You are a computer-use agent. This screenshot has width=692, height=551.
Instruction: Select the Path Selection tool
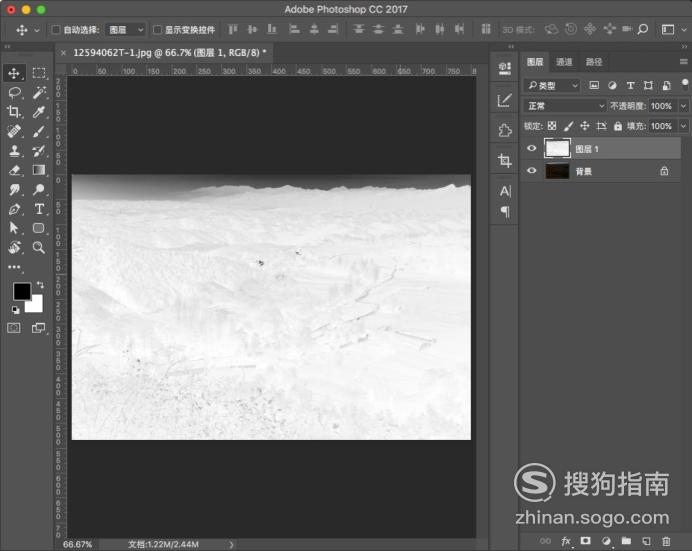coord(14,228)
